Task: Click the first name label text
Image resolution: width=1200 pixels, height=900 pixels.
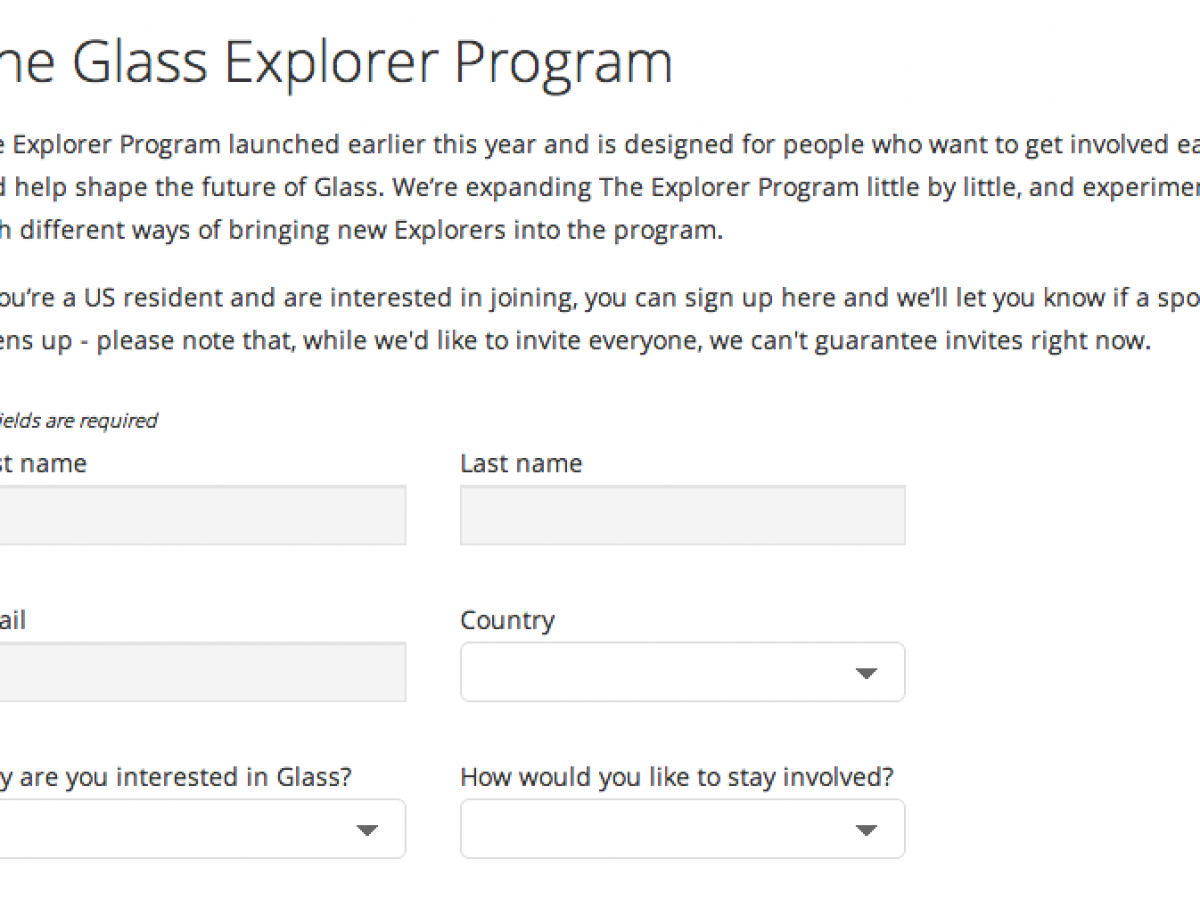Action: (x=43, y=464)
